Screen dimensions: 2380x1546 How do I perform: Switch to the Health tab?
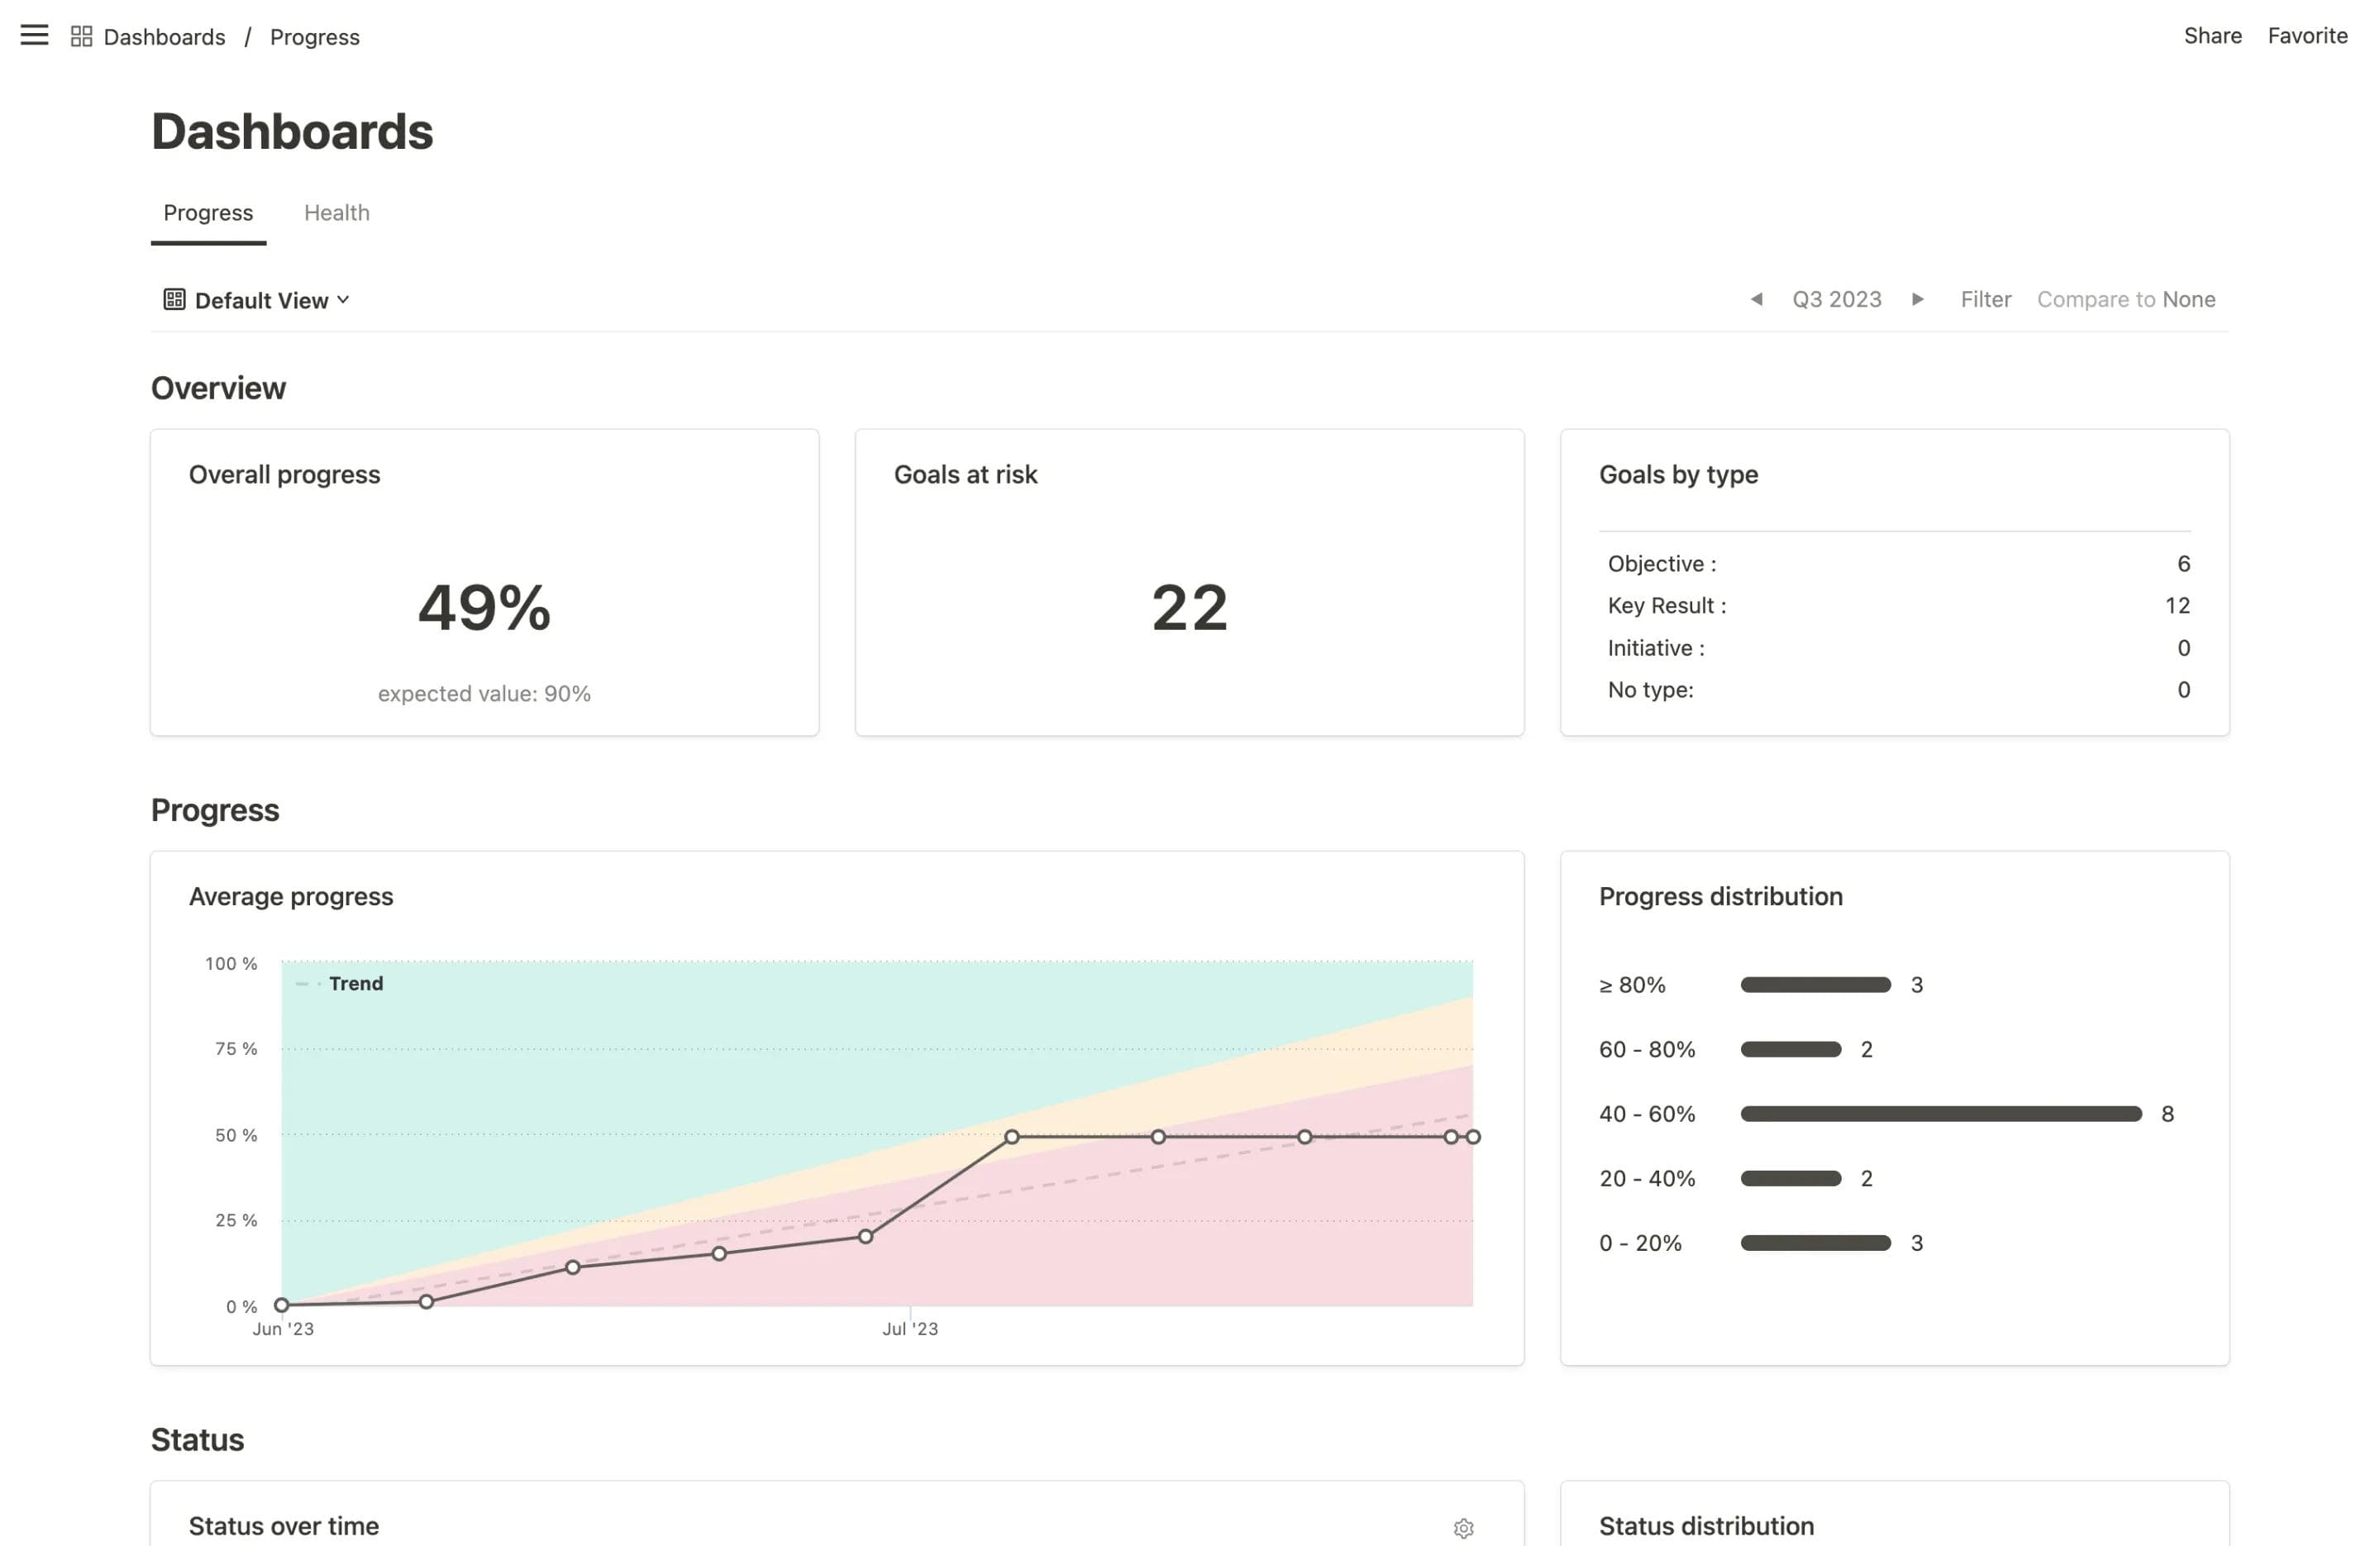coord(337,212)
